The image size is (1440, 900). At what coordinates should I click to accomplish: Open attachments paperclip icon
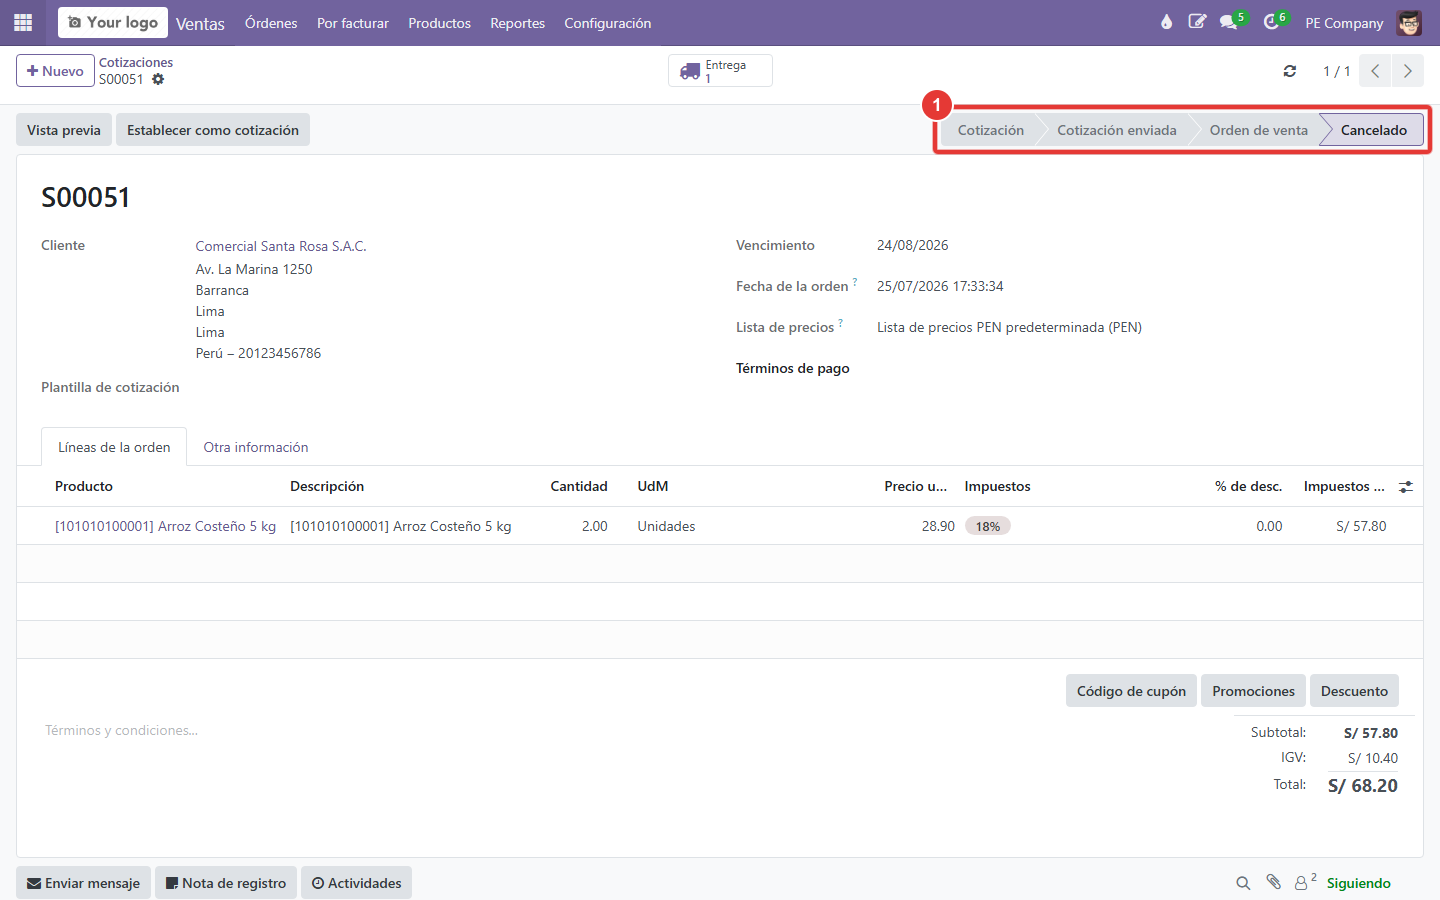click(x=1273, y=882)
